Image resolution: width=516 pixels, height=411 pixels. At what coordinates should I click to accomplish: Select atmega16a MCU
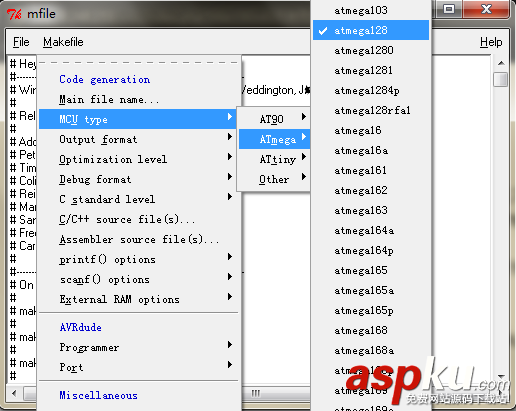pyautogui.click(x=371, y=150)
